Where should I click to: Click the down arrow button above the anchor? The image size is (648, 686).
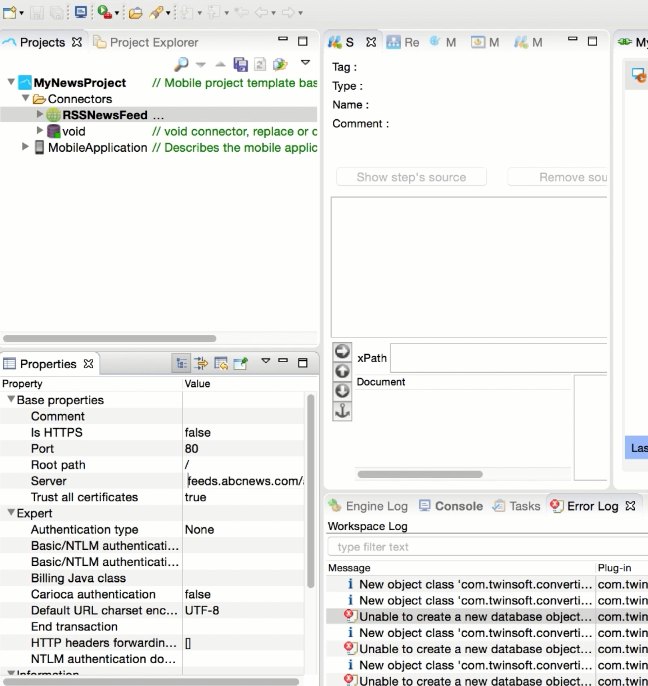(x=342, y=391)
